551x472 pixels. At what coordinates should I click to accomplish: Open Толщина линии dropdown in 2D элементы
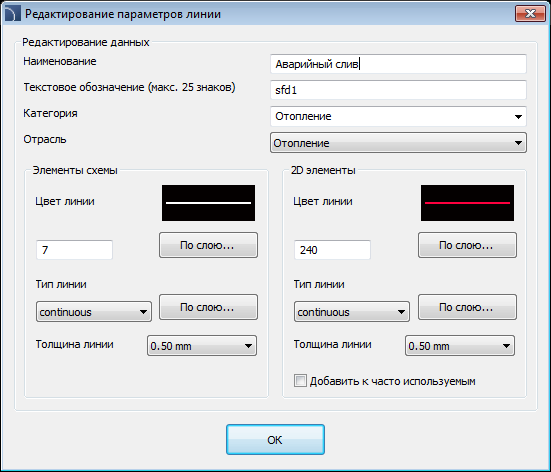[x=460, y=346]
